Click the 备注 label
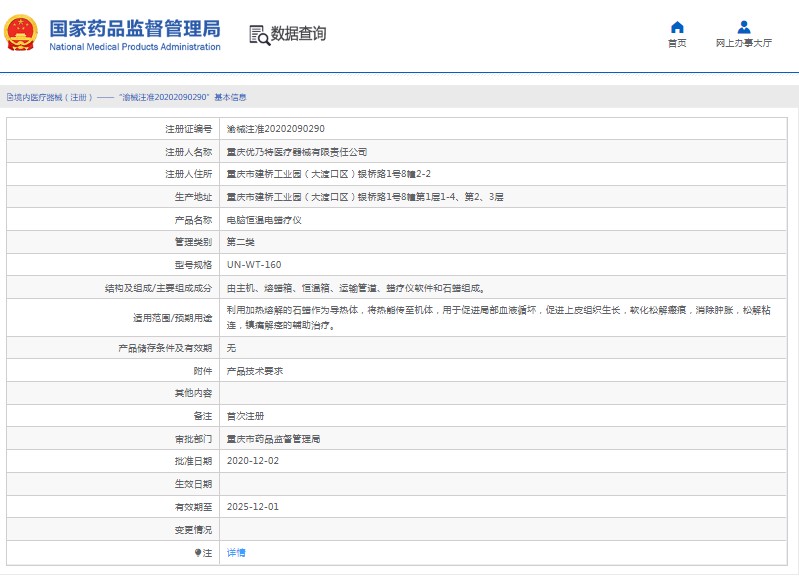 (x=203, y=416)
